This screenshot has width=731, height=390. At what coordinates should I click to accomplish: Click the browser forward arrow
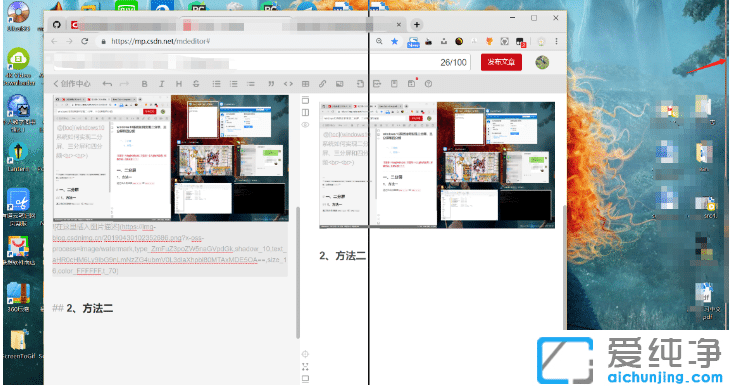pyautogui.click(x=69, y=41)
